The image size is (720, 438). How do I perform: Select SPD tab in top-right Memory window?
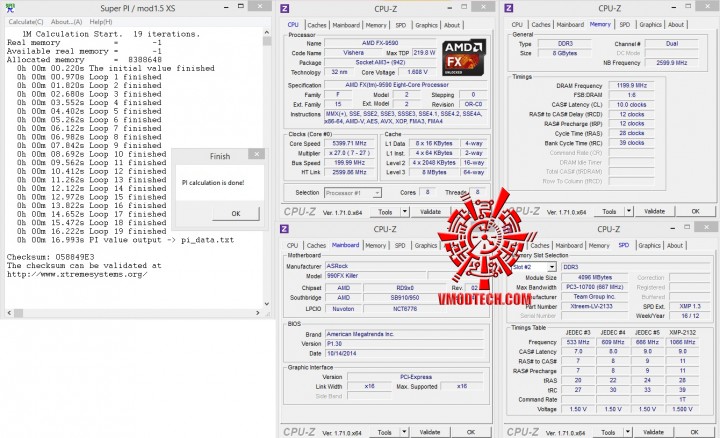[x=624, y=25]
